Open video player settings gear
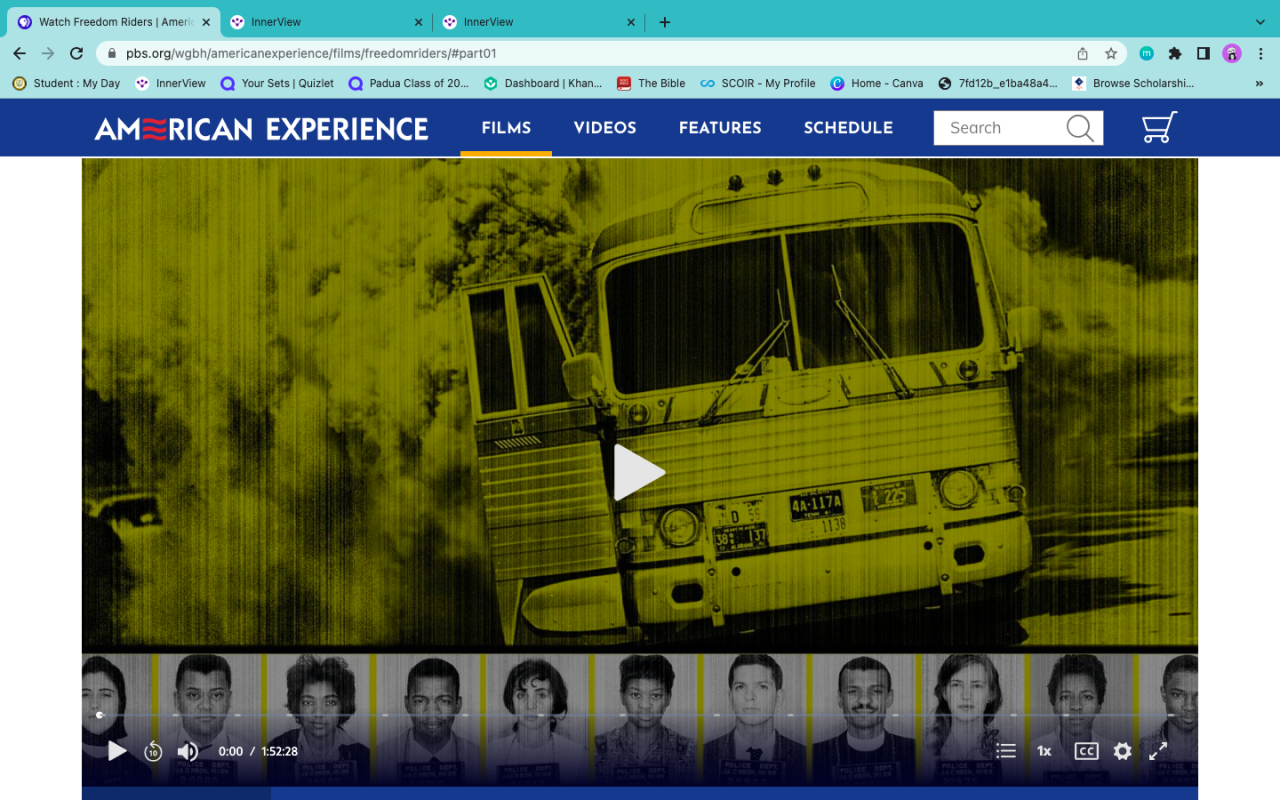 click(1122, 751)
